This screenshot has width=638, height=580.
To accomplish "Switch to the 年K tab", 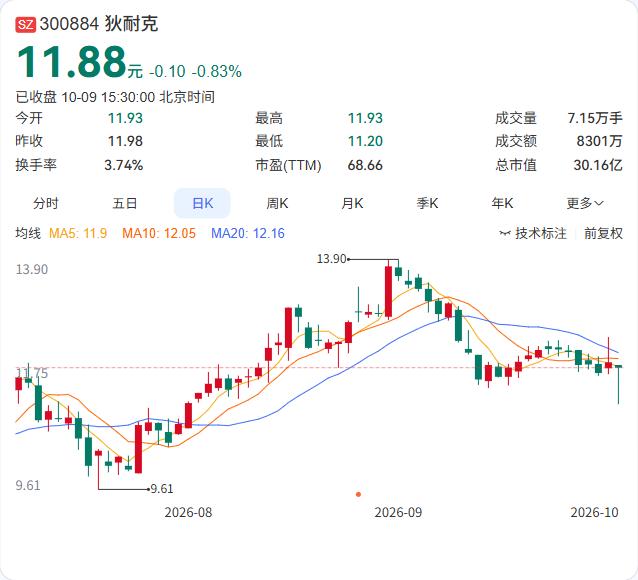I will pyautogui.click(x=502, y=203).
